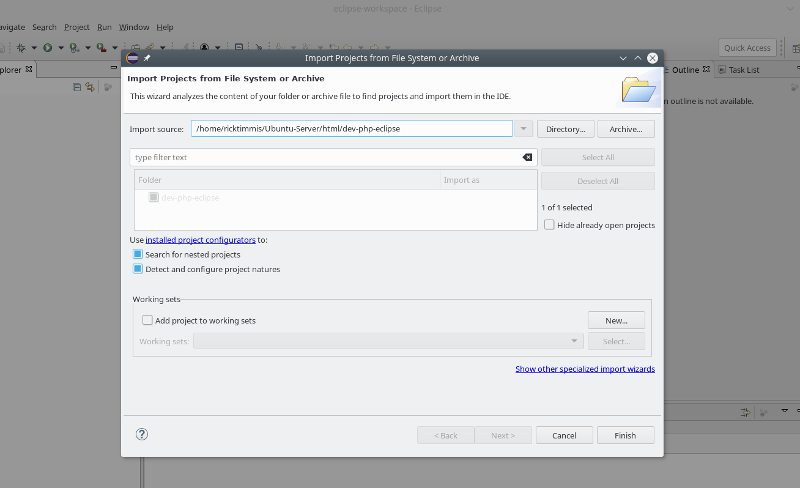
Task: Open the Debug dropdown arrow in toolbar
Action: pos(34,47)
